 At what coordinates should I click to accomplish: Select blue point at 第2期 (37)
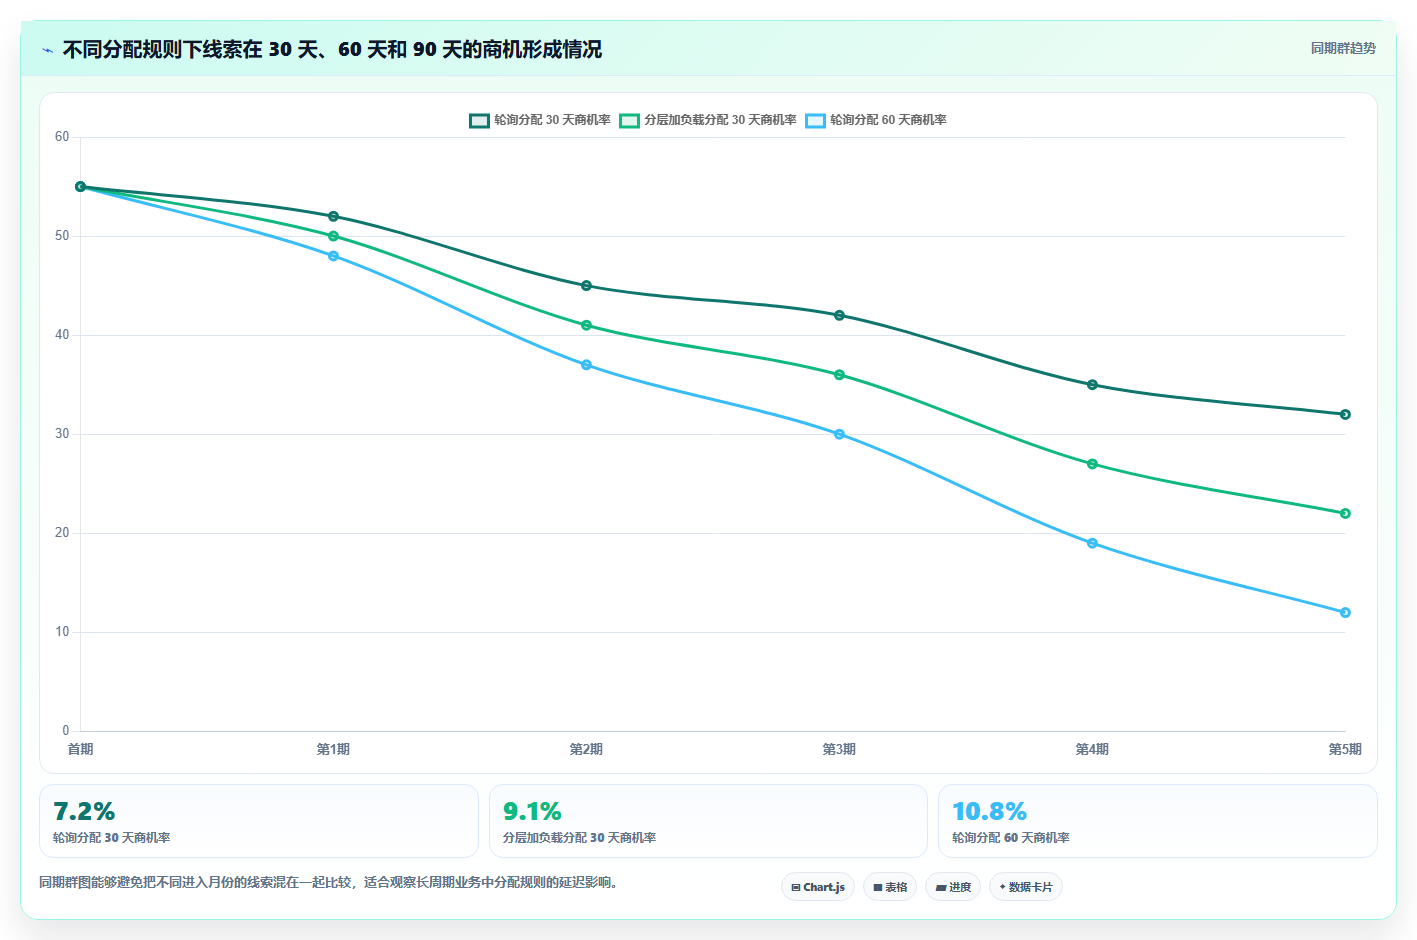coord(587,365)
